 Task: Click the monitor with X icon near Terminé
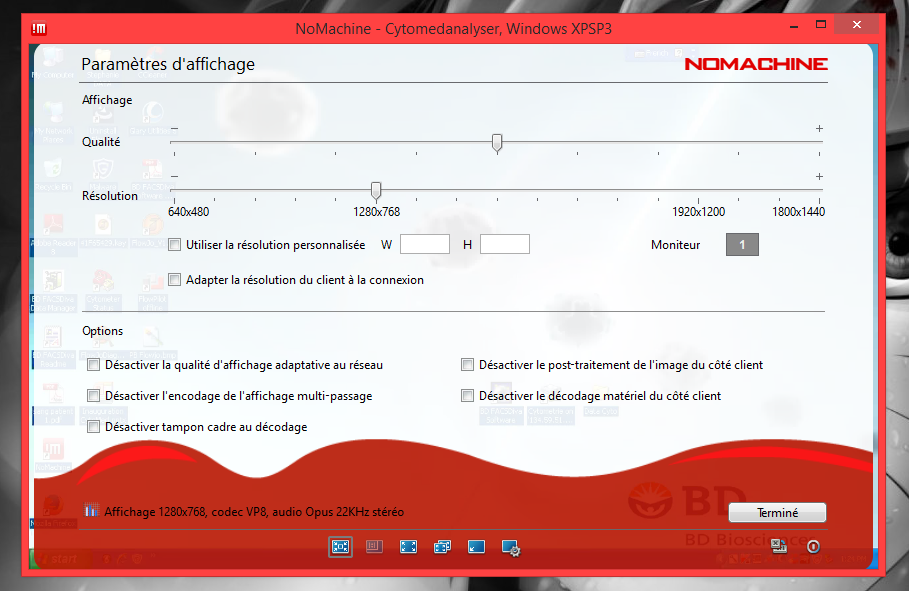(x=779, y=546)
